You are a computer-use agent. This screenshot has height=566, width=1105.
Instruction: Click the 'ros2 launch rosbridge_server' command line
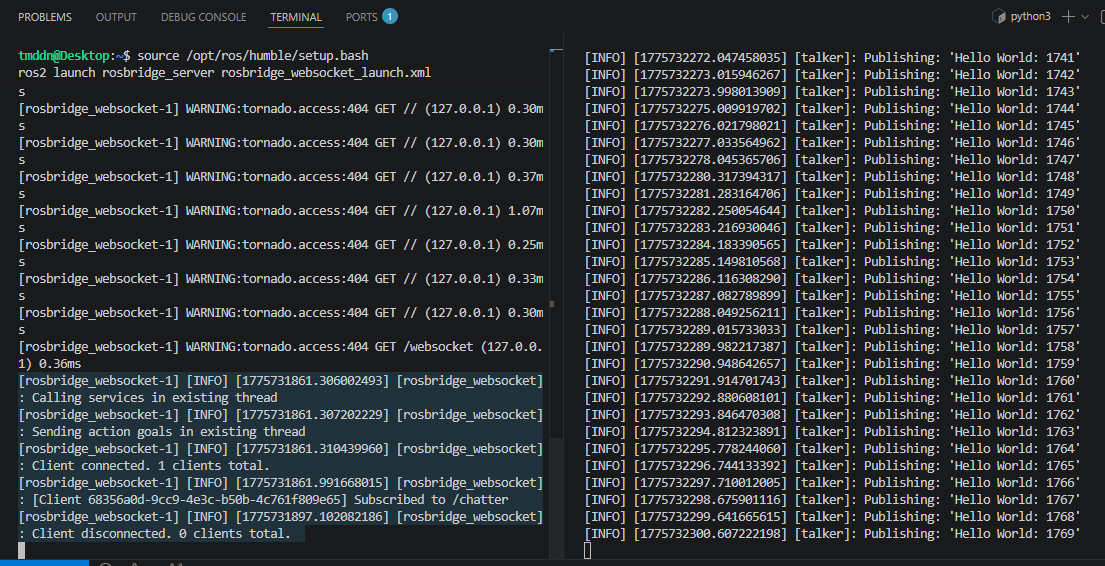tap(225, 73)
